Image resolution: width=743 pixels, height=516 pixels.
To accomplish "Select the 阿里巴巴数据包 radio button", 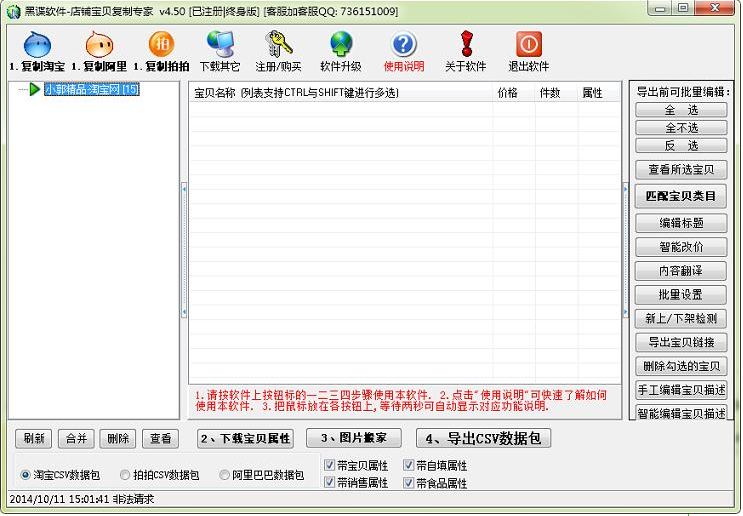I will [224, 475].
